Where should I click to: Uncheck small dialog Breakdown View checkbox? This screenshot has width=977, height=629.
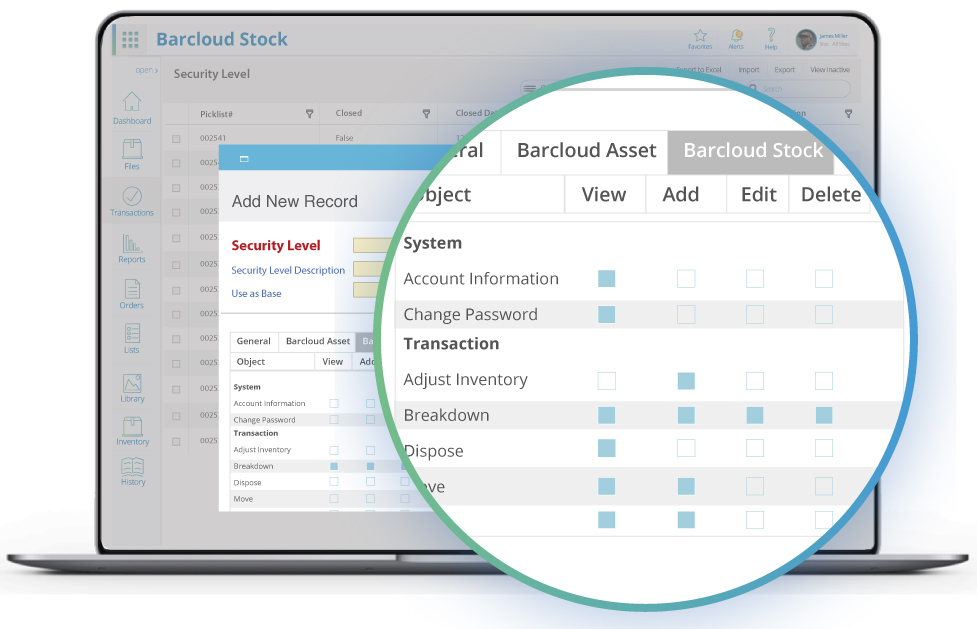point(334,466)
